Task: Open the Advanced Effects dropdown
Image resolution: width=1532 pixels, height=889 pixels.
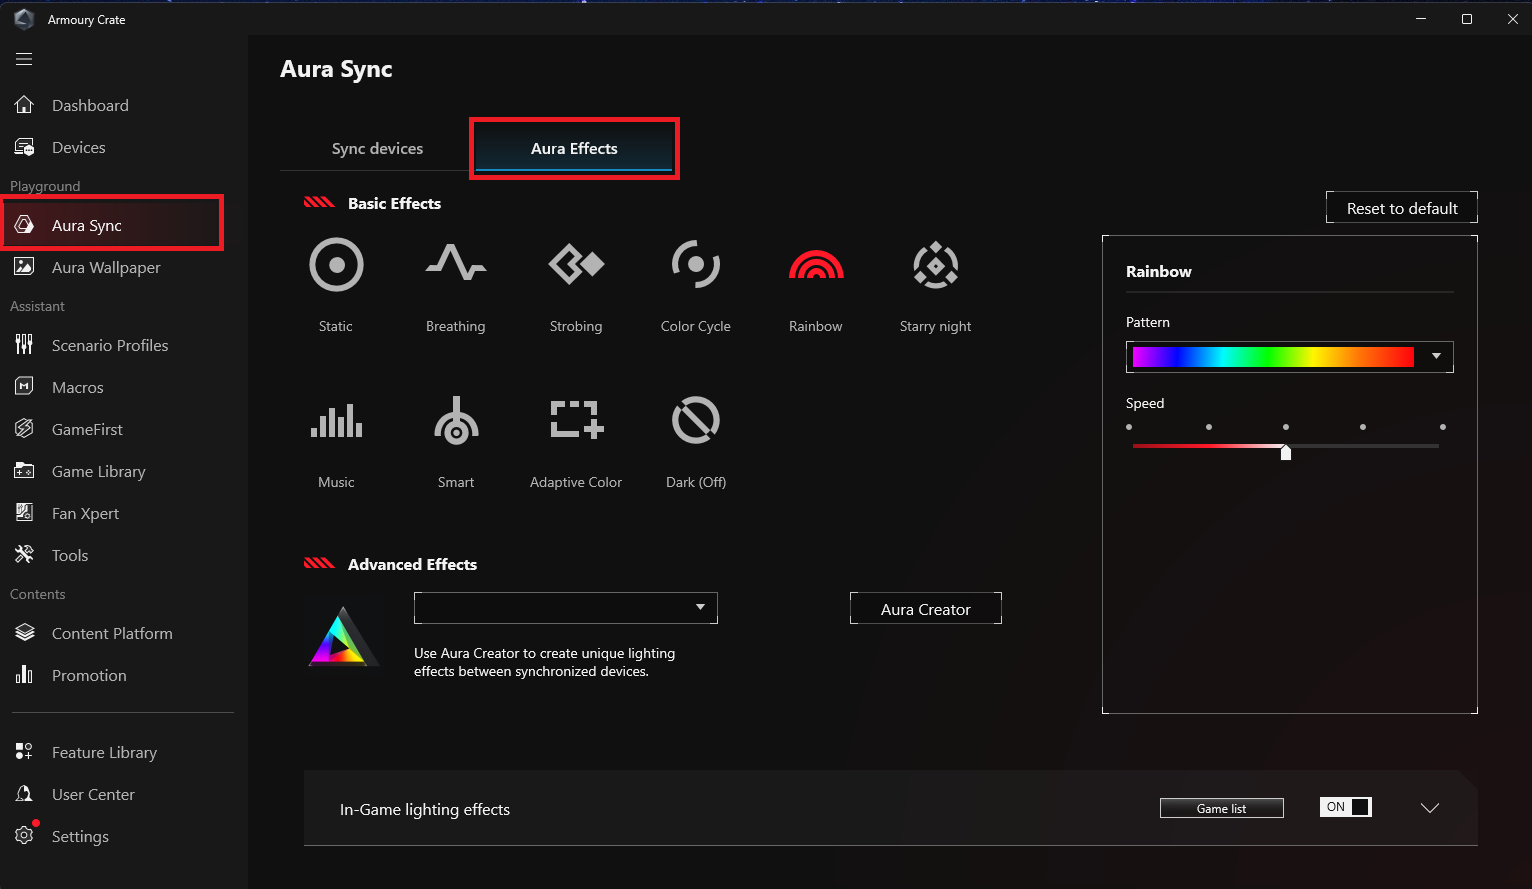Action: (566, 608)
